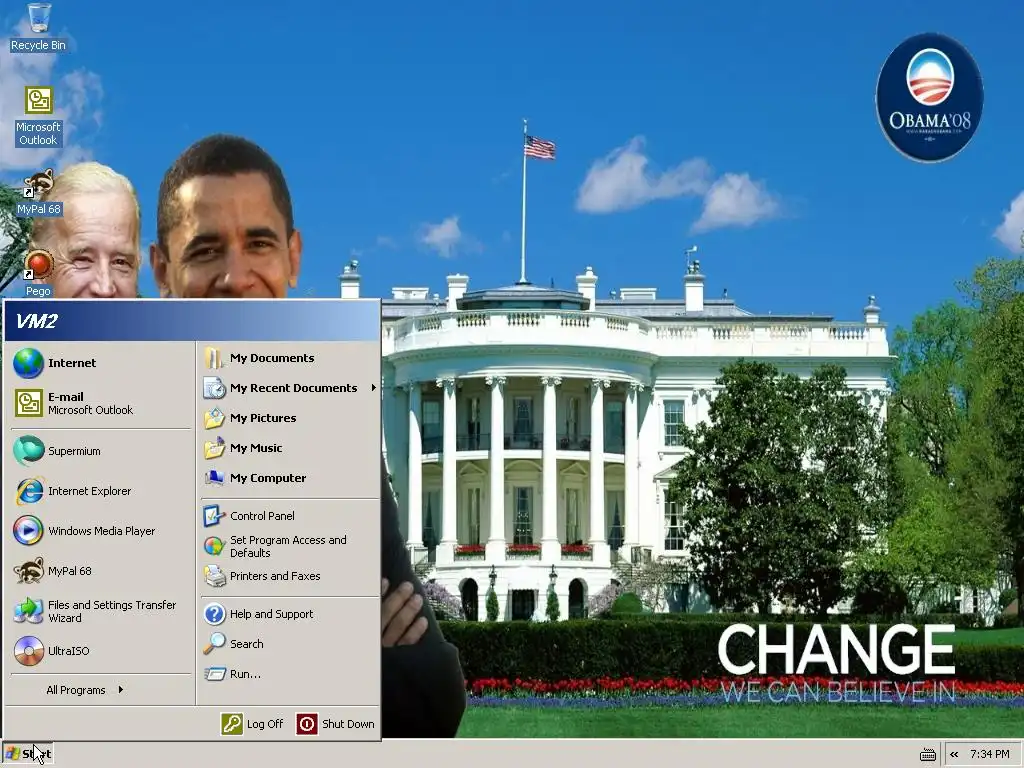1024x768 pixels.
Task: Open the Pego desktop shortcut
Action: click(x=38, y=273)
